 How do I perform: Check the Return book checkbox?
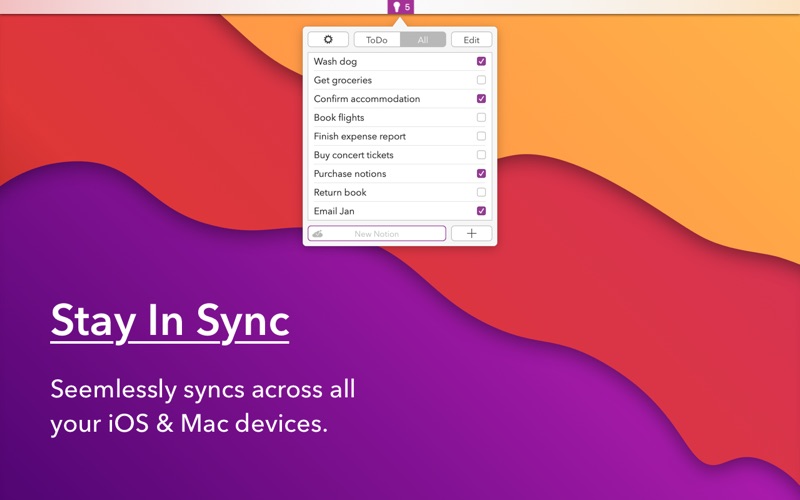481,192
